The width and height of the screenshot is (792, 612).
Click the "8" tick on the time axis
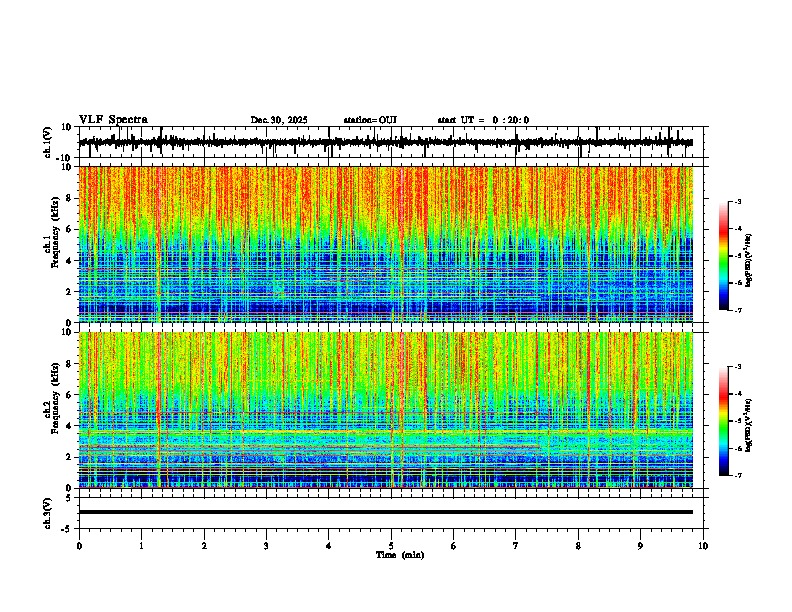[578, 546]
